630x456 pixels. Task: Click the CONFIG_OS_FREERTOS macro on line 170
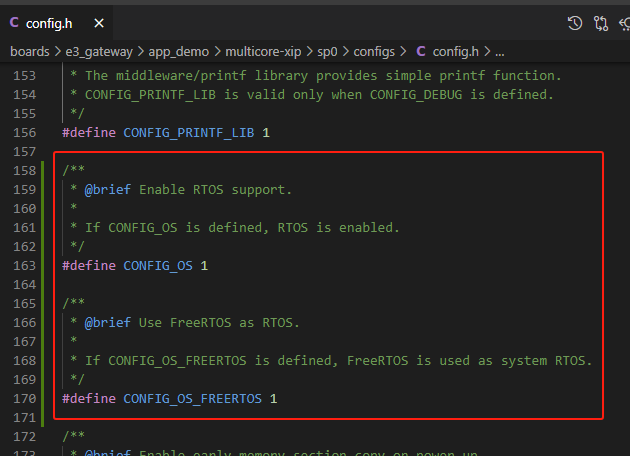pos(192,398)
